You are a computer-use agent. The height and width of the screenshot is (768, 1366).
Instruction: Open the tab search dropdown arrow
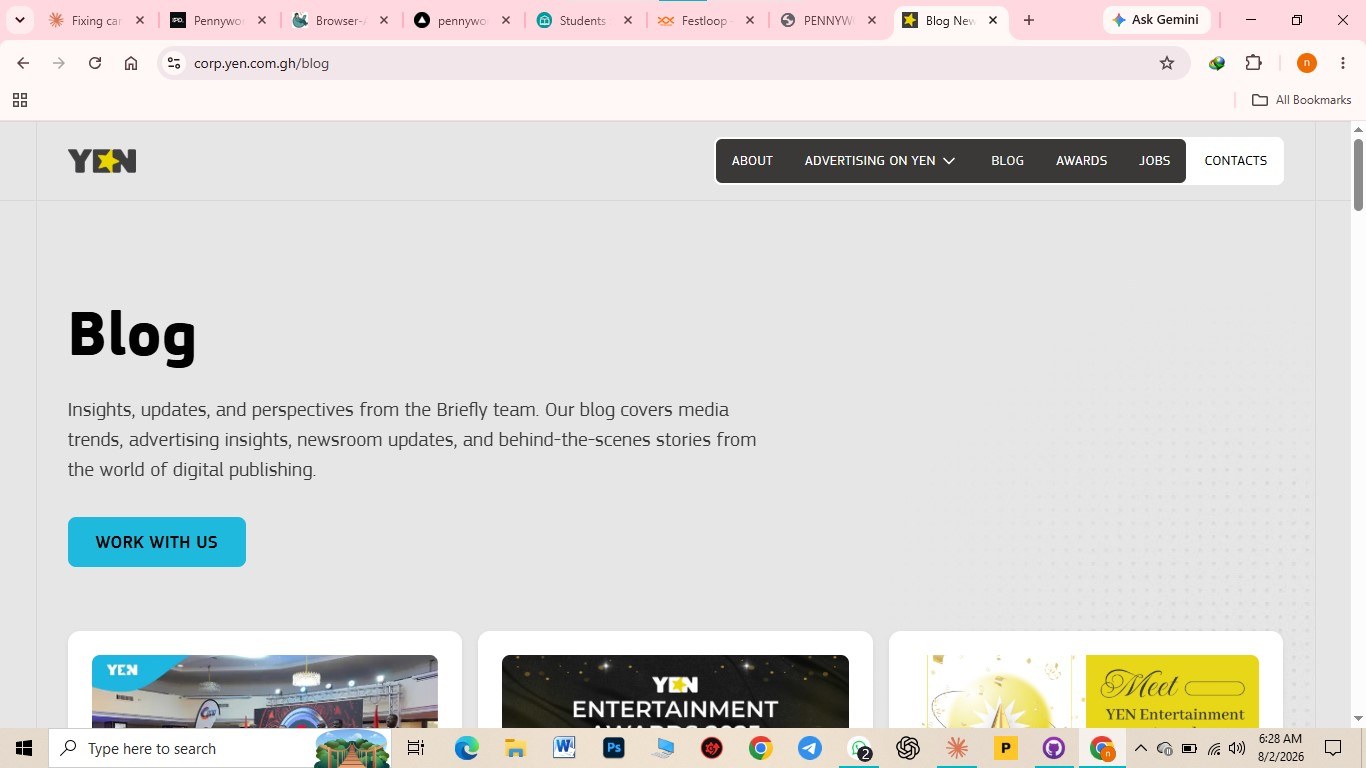[x=19, y=20]
